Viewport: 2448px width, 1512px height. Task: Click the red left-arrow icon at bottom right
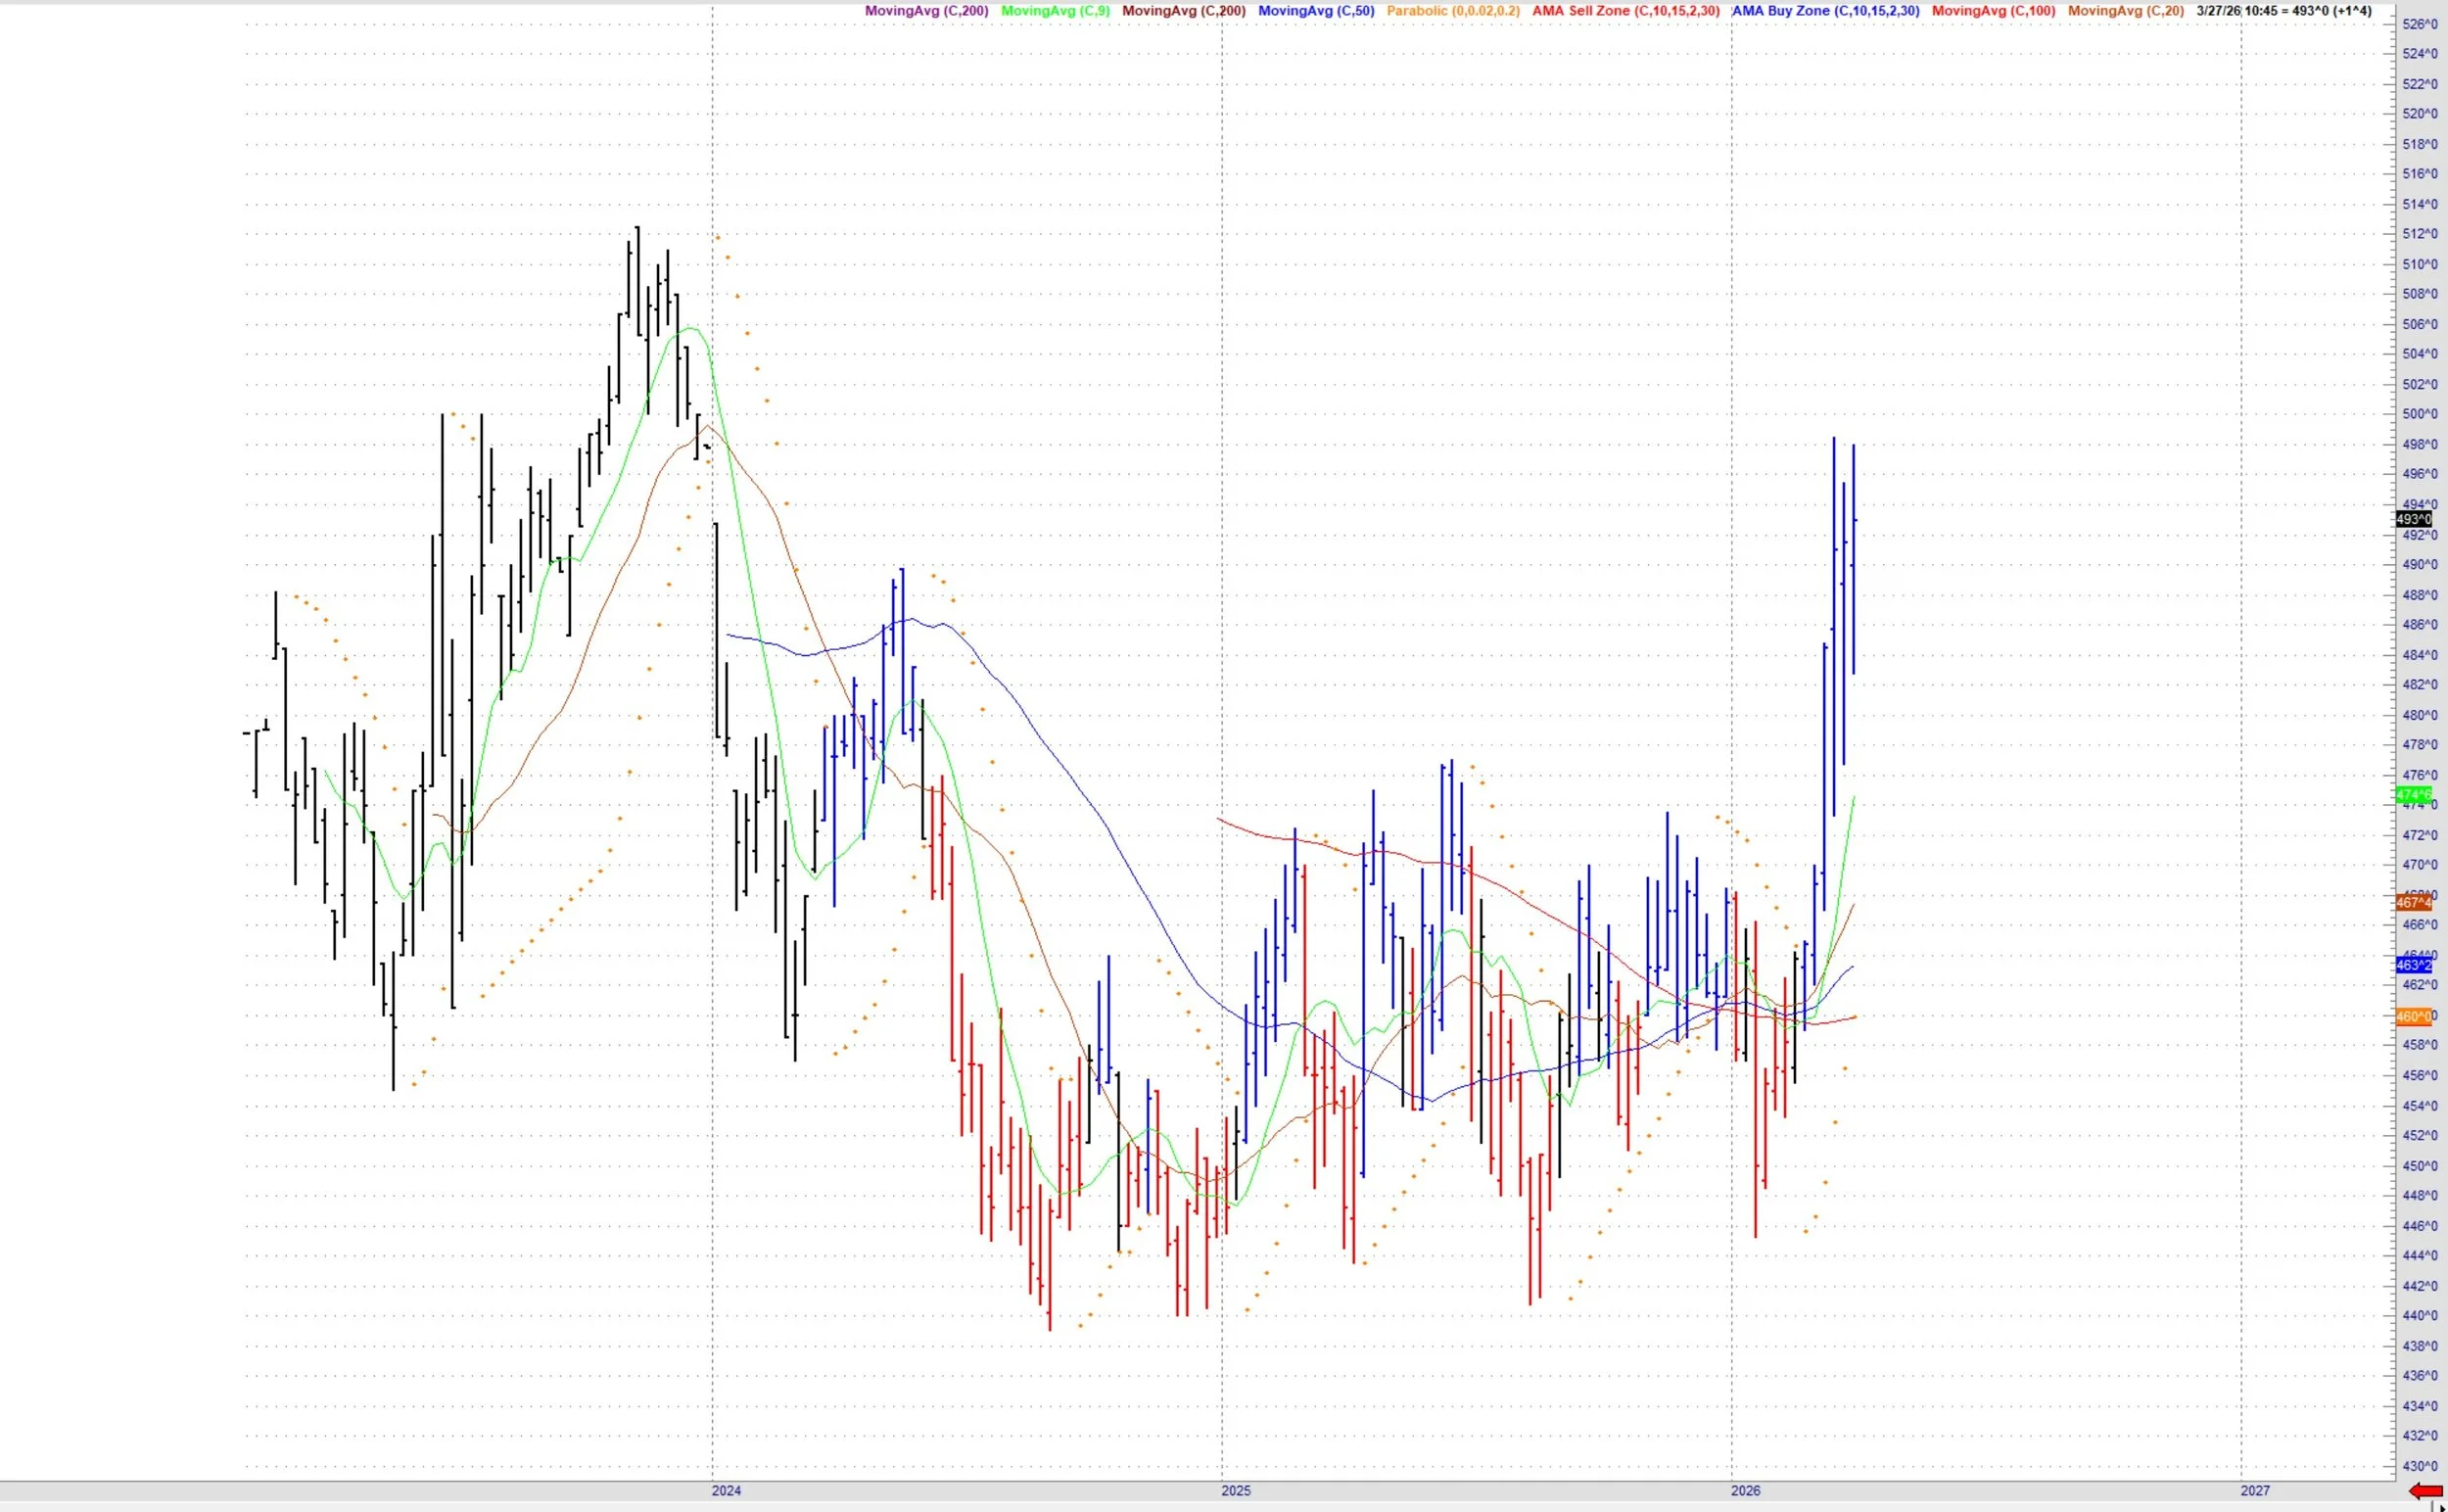[x=2426, y=1492]
